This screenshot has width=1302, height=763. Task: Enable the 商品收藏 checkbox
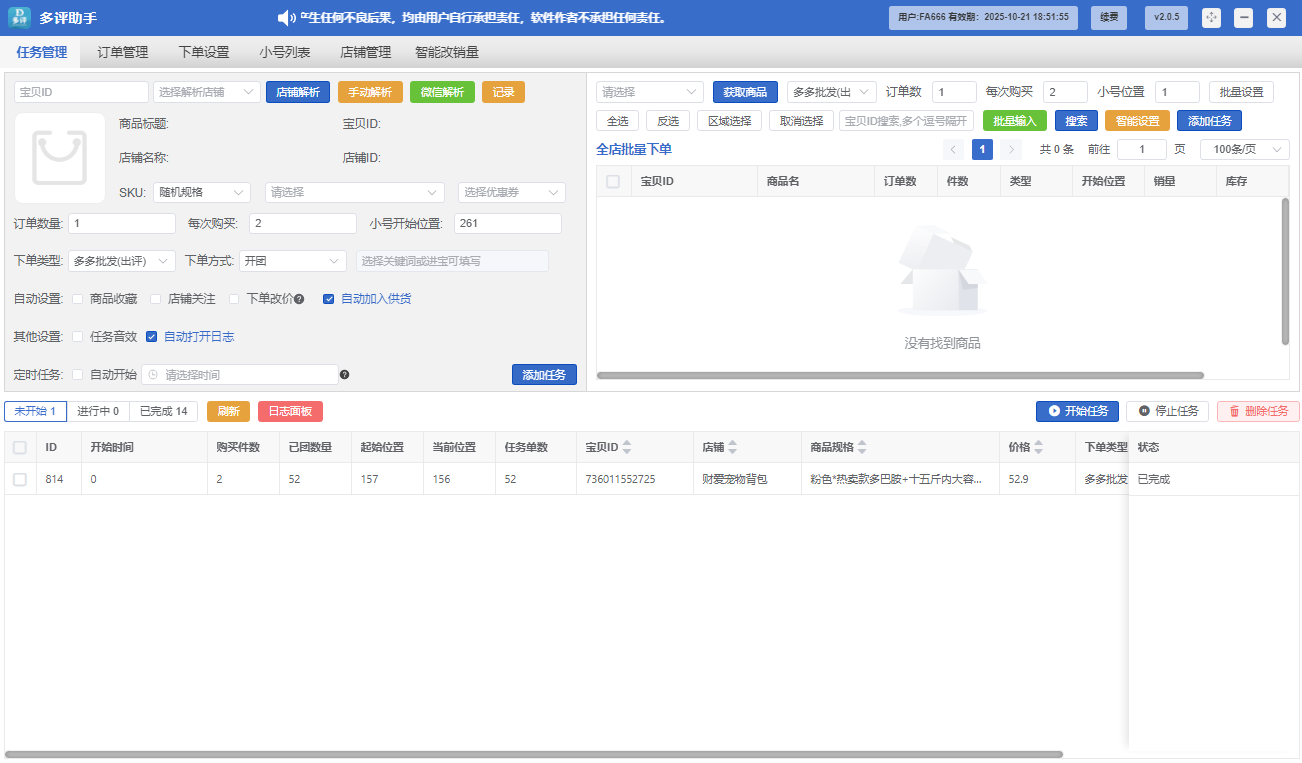click(x=78, y=299)
